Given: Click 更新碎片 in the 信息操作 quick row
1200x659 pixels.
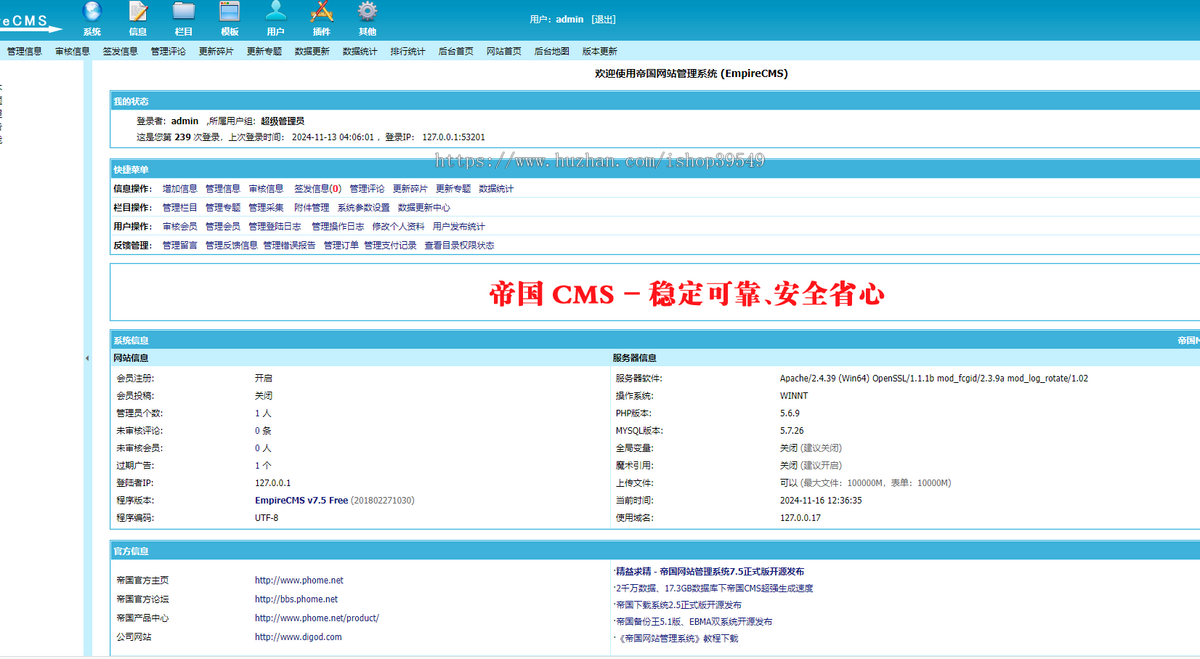Looking at the screenshot, I should (x=410, y=188).
